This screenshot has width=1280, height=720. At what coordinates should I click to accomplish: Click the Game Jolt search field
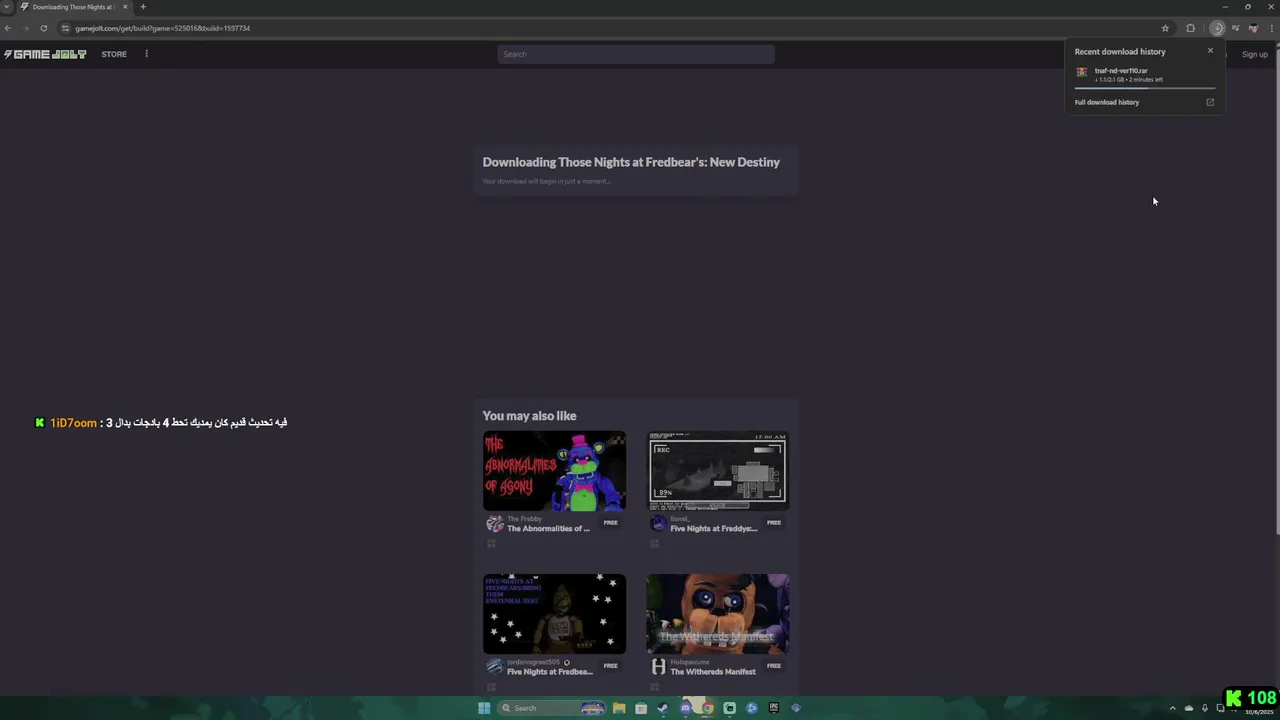coord(636,54)
